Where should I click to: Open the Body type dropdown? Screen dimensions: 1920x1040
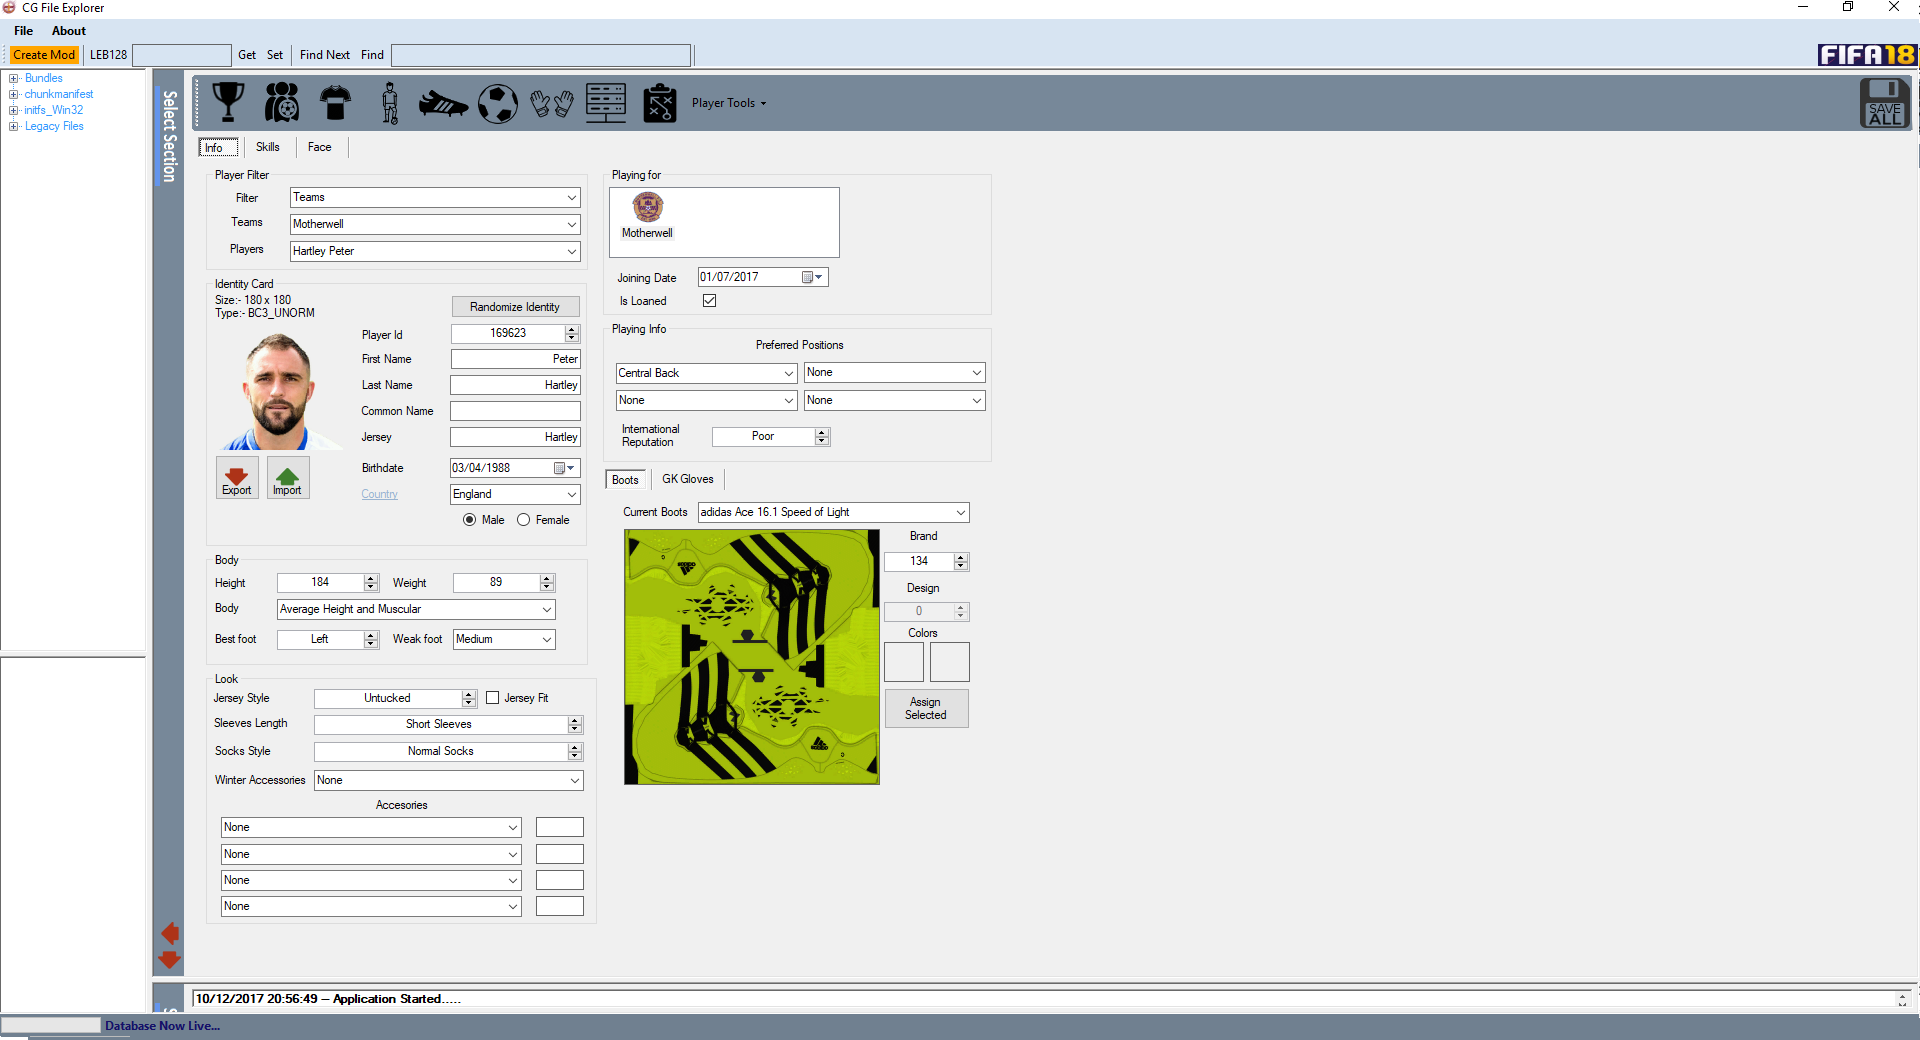416,609
